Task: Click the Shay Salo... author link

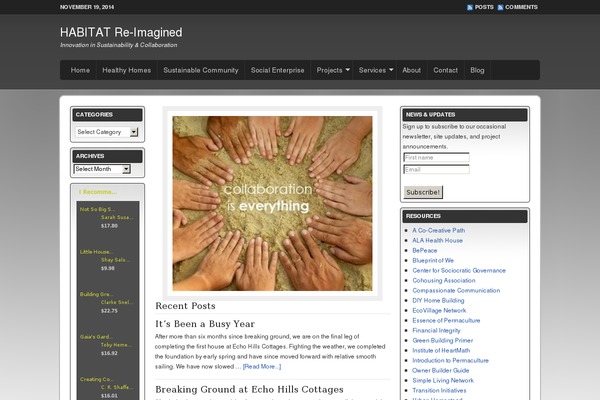Action: pyautogui.click(x=116, y=260)
